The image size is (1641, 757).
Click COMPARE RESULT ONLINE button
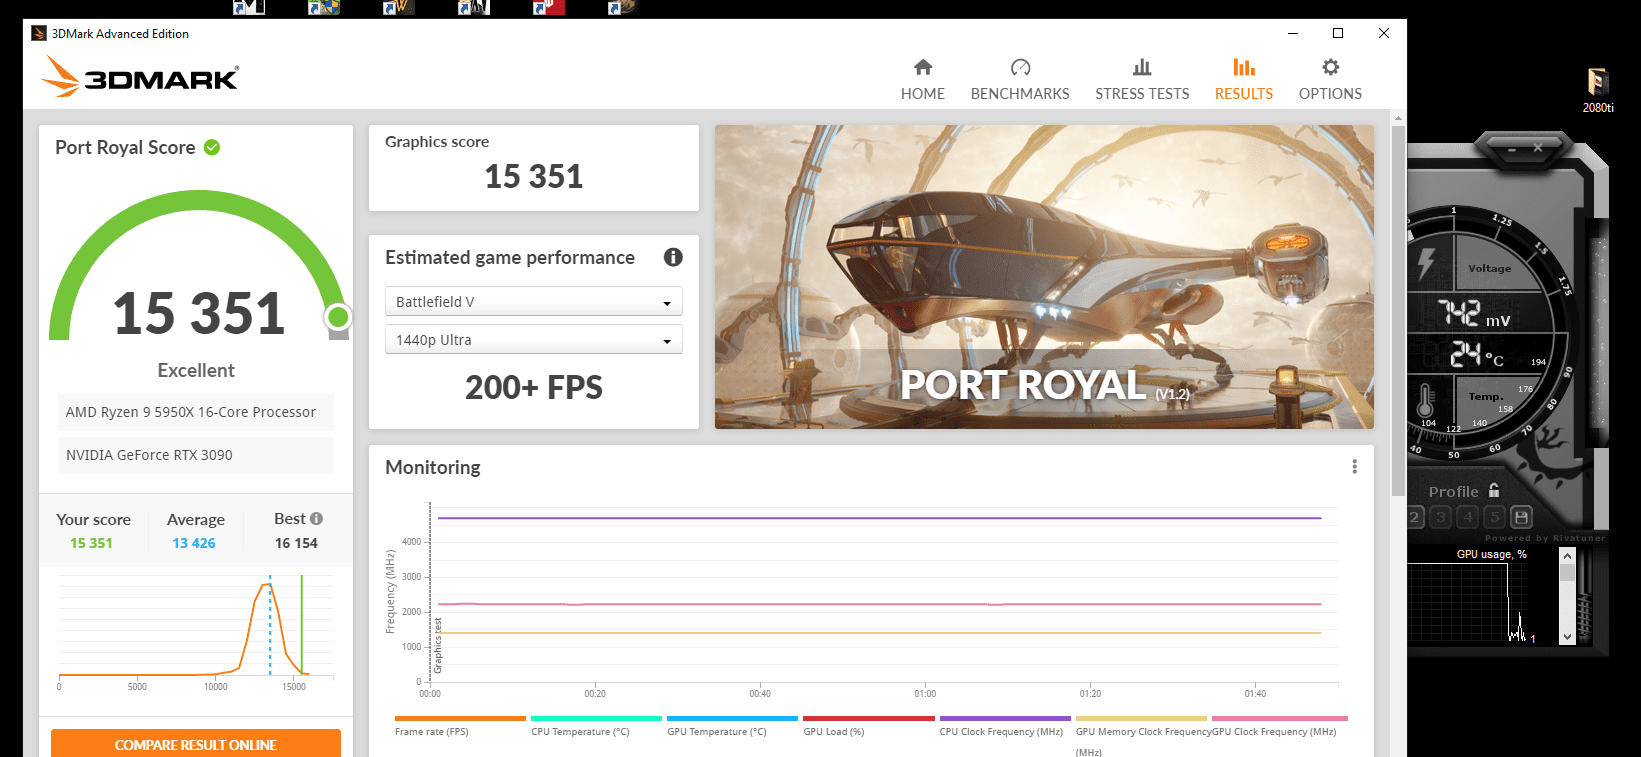pyautogui.click(x=196, y=744)
